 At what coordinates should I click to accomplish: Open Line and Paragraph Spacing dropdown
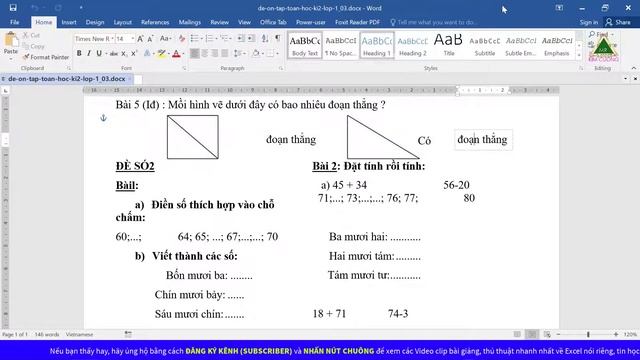click(240, 53)
